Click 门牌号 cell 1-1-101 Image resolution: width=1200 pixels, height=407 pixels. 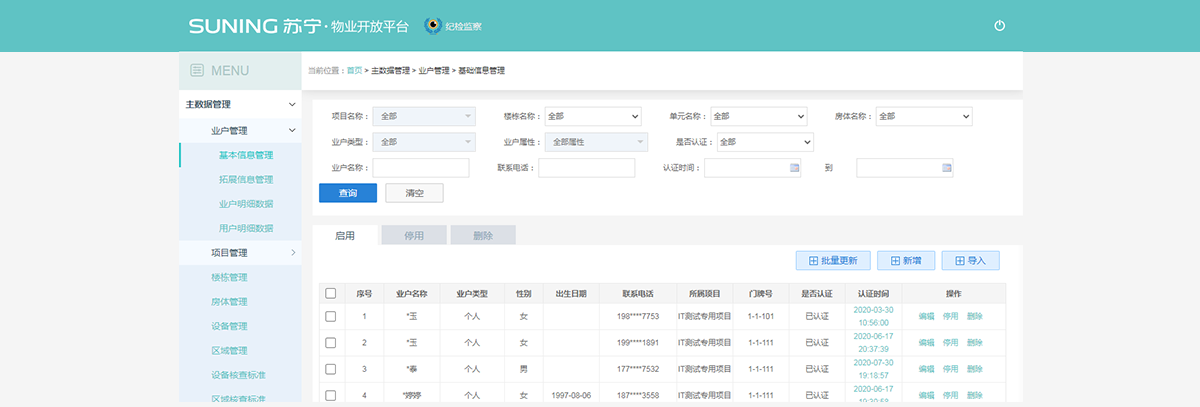click(x=763, y=316)
